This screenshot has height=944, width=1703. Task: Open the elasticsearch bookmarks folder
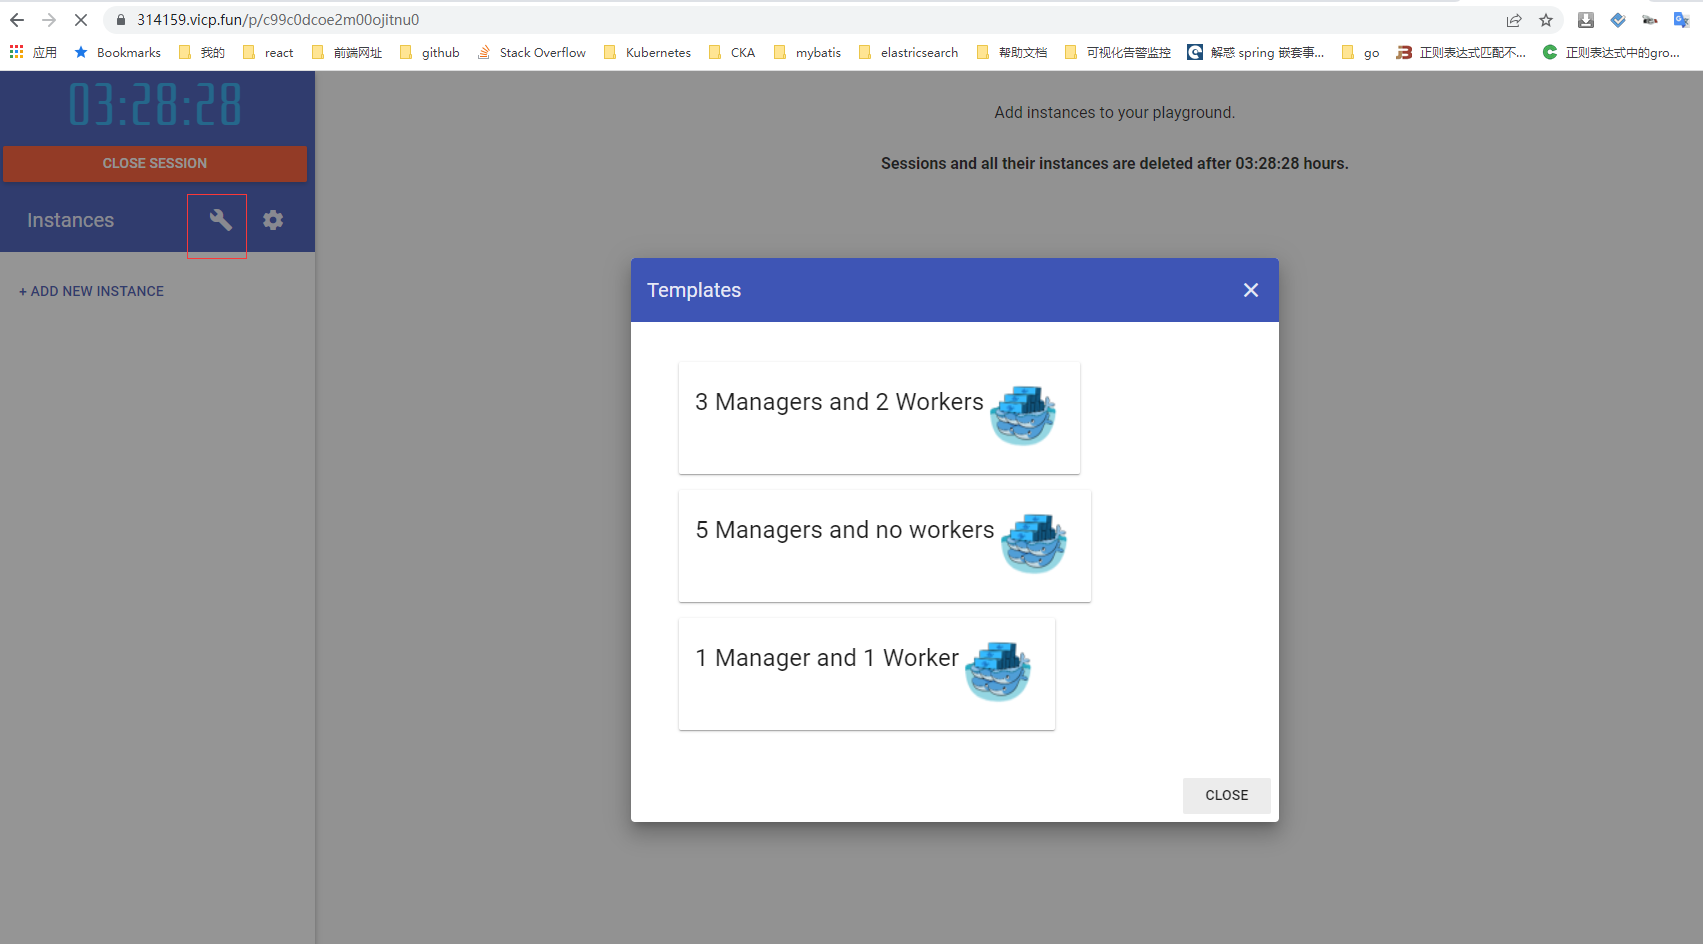908,52
